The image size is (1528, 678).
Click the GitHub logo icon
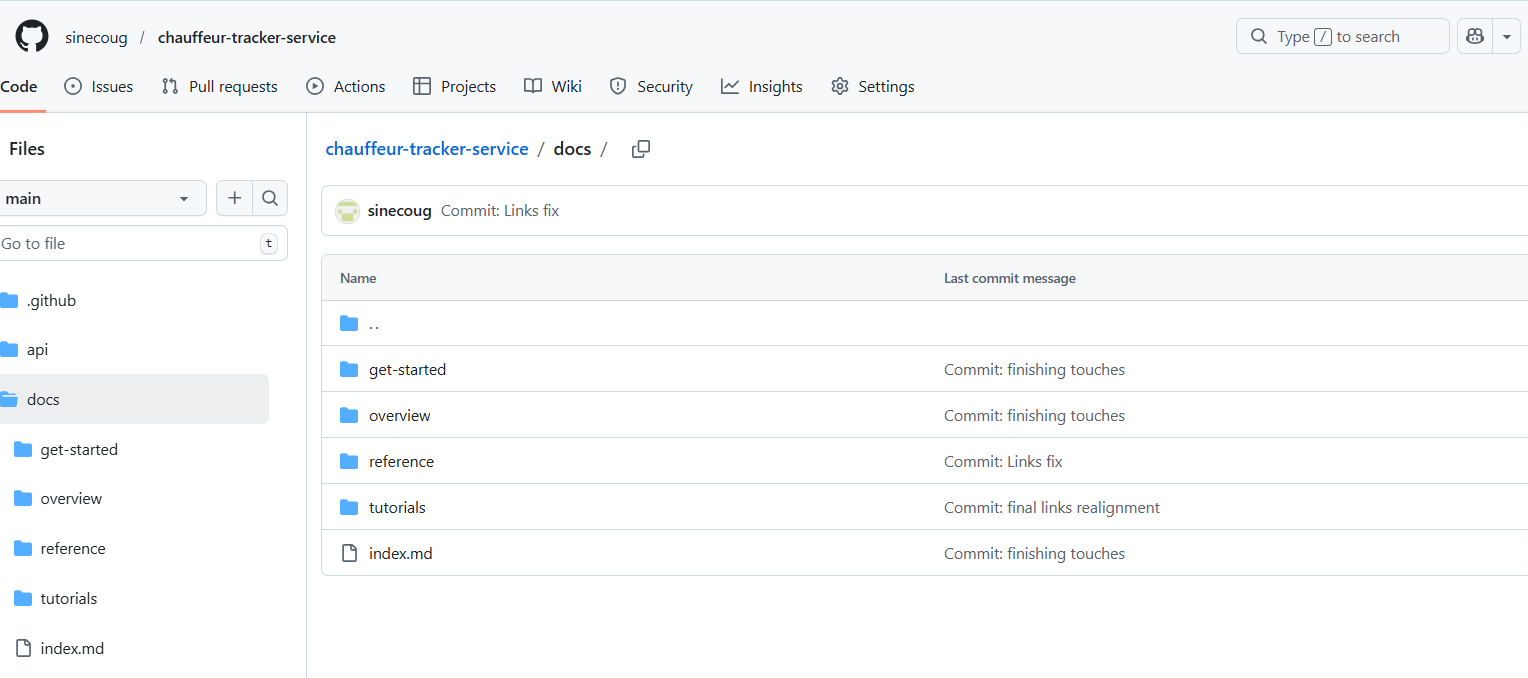coord(32,37)
